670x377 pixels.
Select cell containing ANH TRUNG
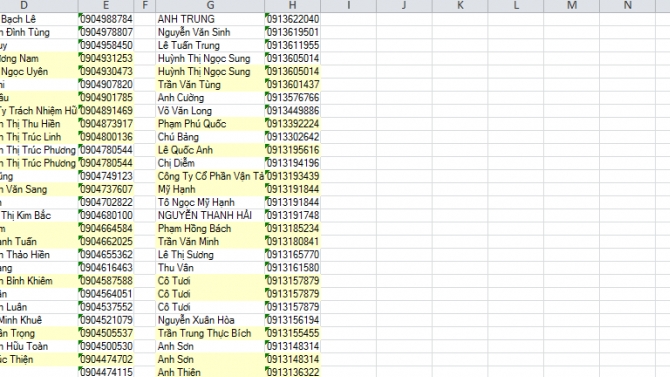[210, 19]
